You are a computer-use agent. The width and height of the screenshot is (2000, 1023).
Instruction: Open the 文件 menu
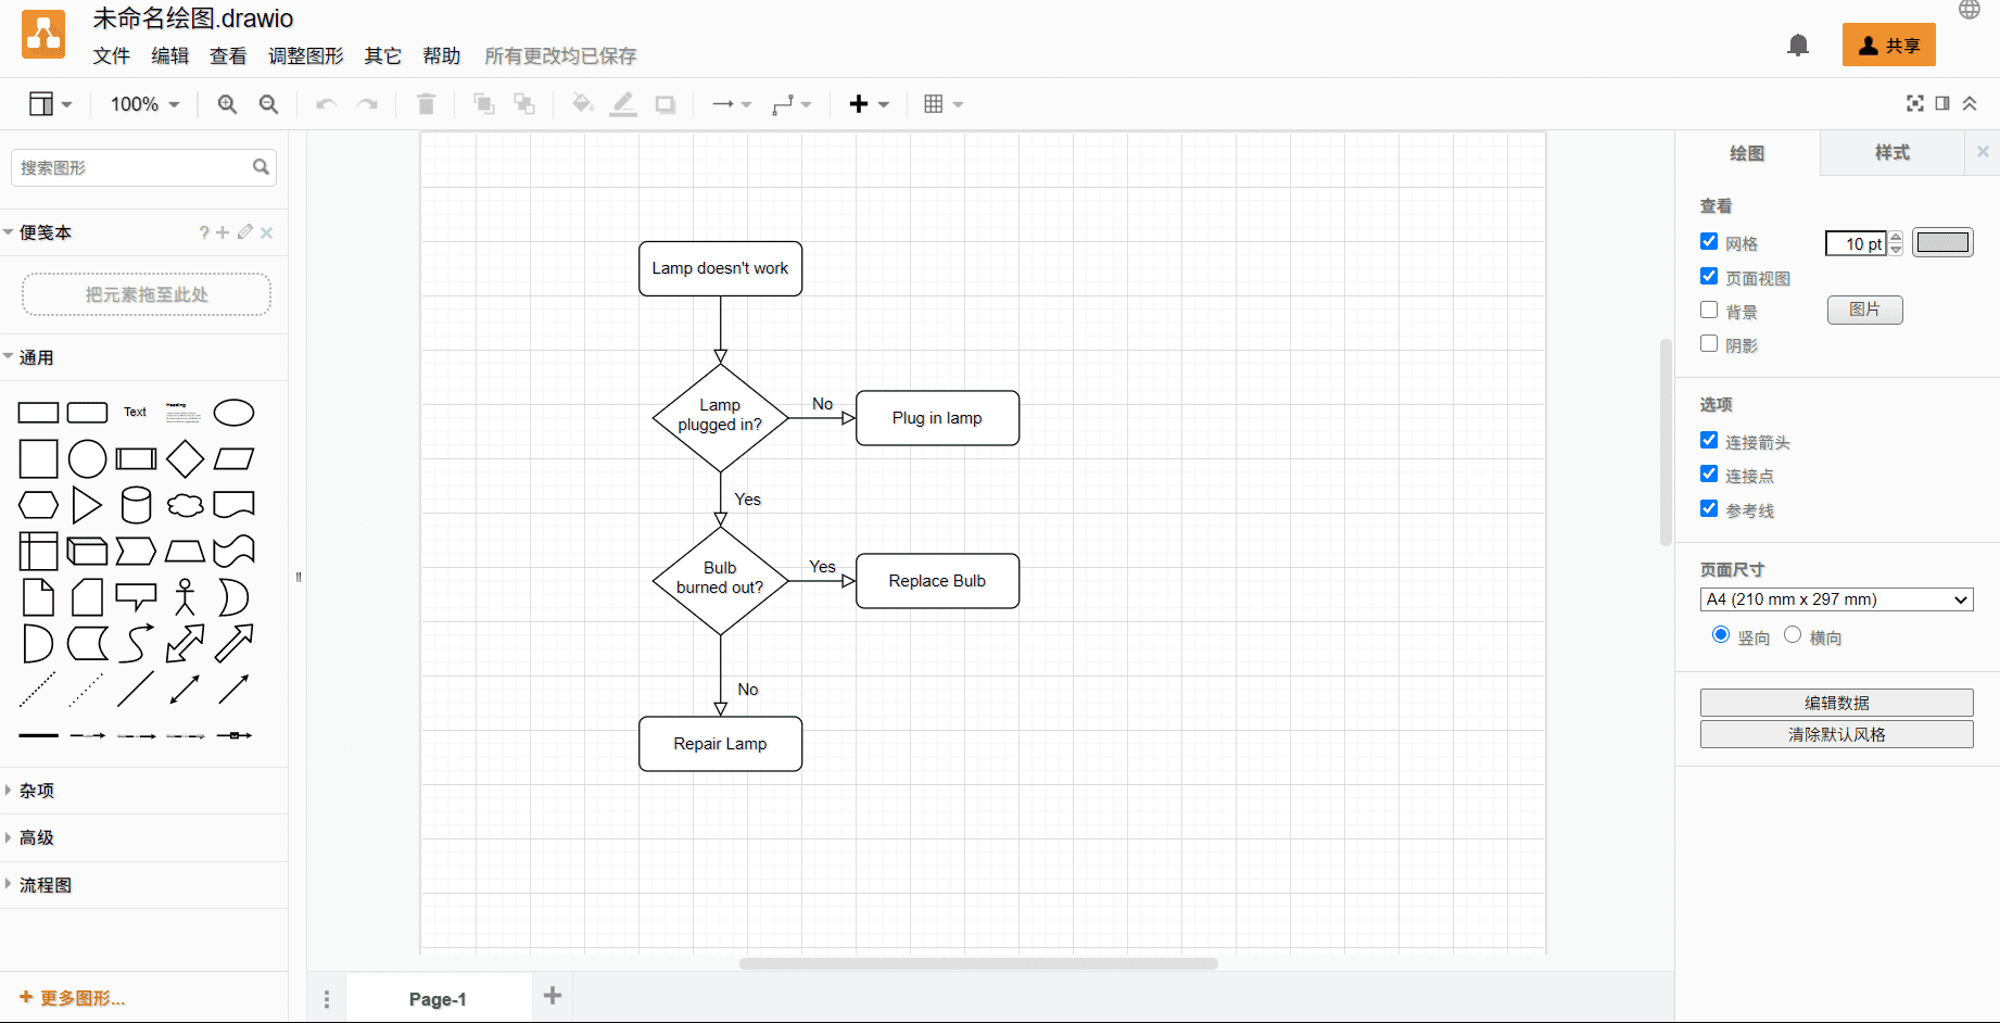(x=112, y=56)
